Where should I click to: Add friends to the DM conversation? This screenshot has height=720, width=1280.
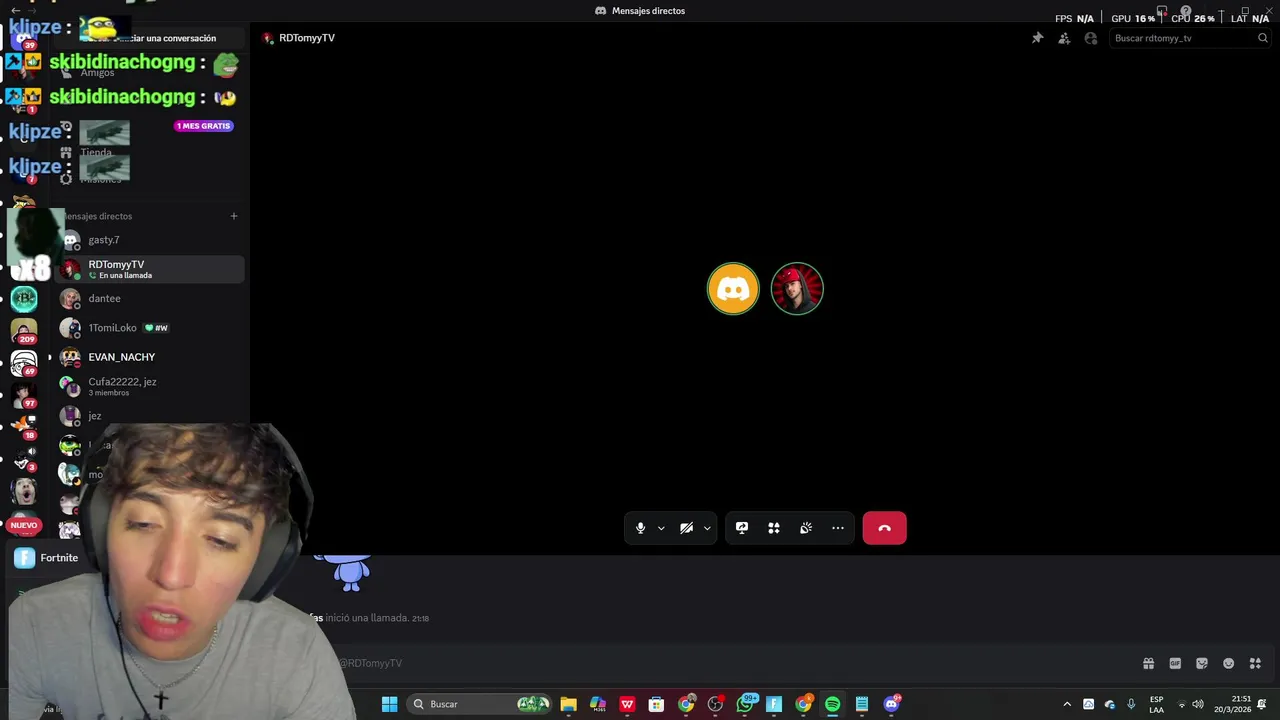tap(1064, 38)
